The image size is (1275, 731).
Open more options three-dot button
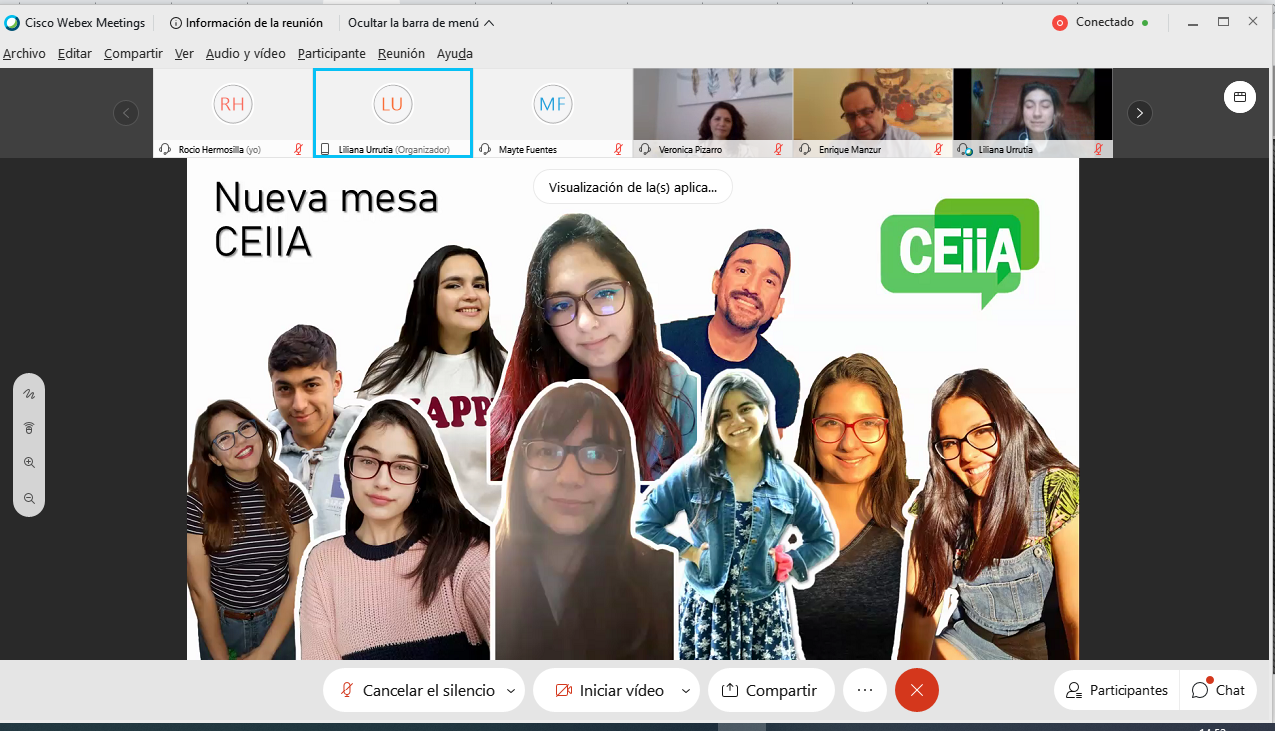(865, 690)
